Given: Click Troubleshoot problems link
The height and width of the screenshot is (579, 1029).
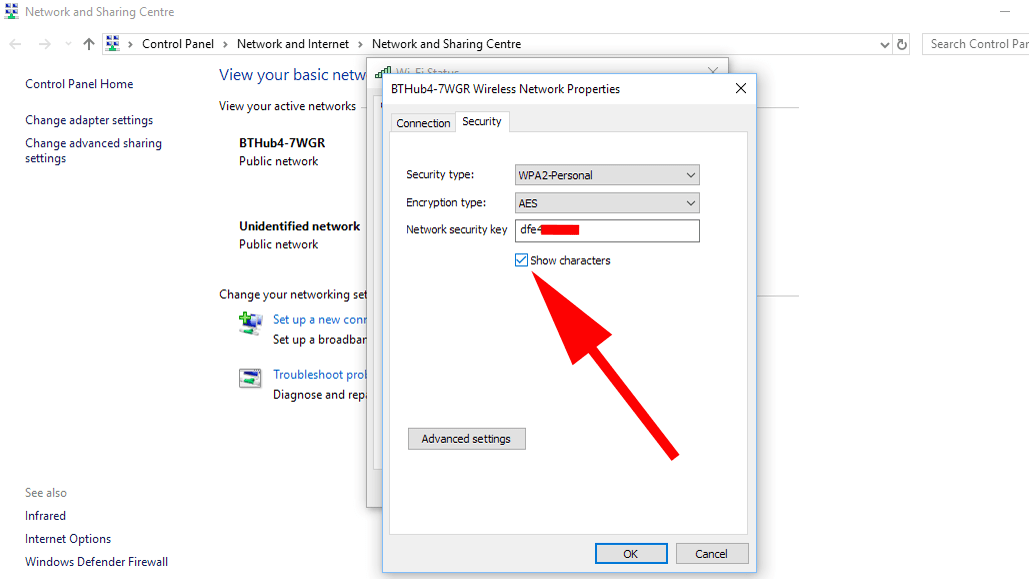Looking at the screenshot, I should pyautogui.click(x=320, y=375).
